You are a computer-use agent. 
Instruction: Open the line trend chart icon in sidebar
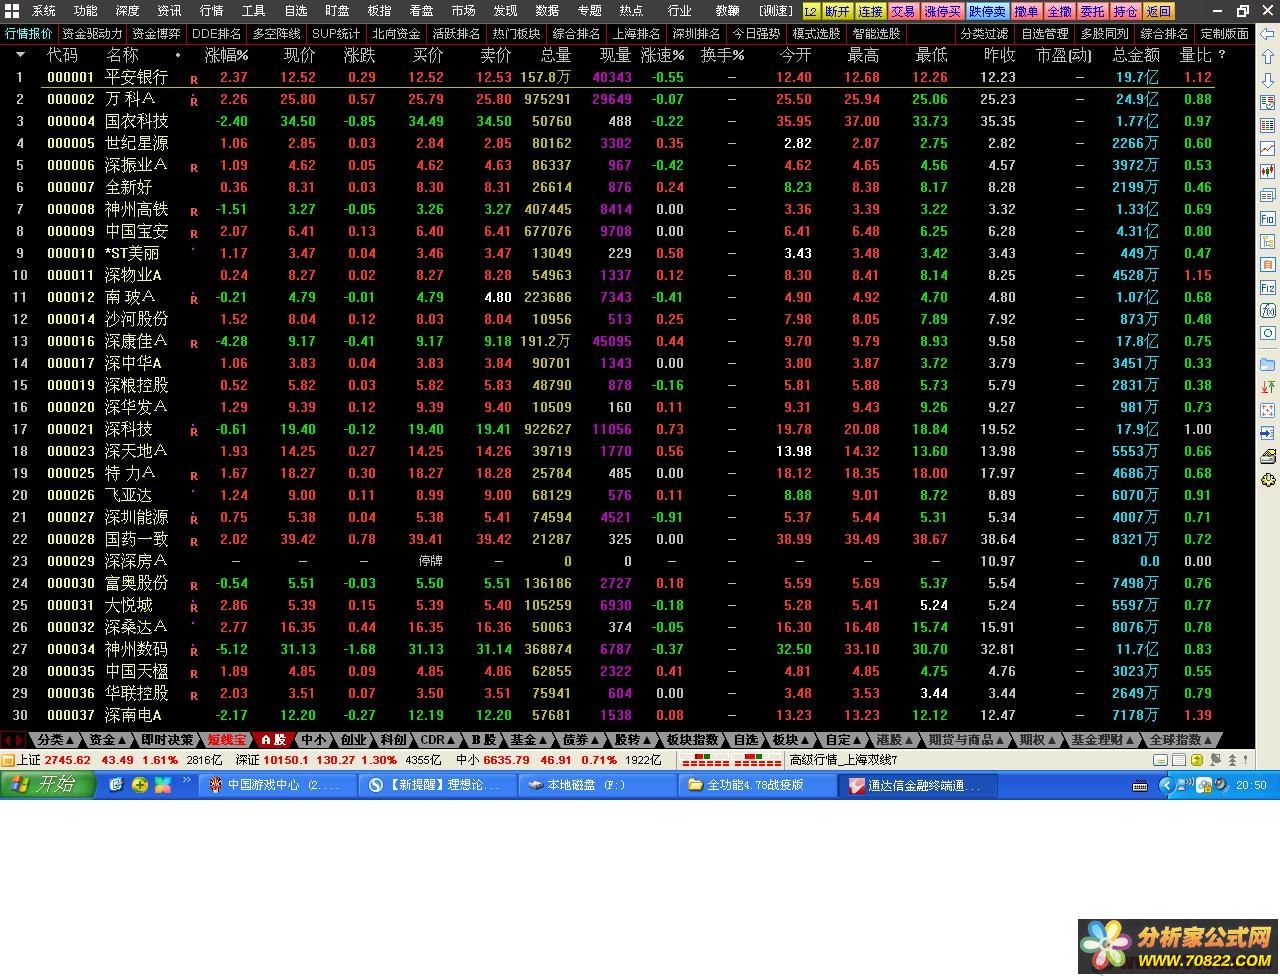pyautogui.click(x=1268, y=148)
